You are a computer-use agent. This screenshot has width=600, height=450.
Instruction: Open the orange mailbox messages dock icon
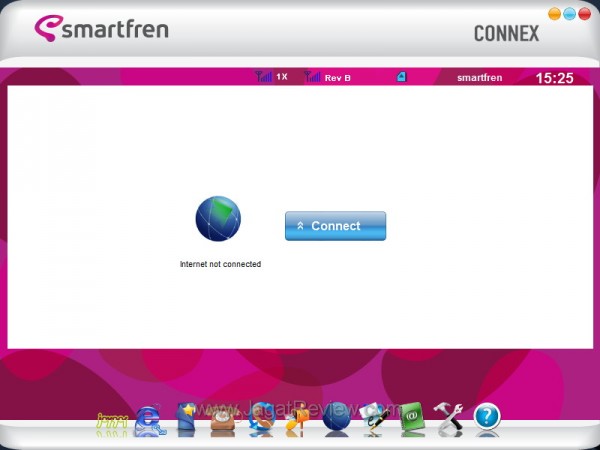point(297,419)
